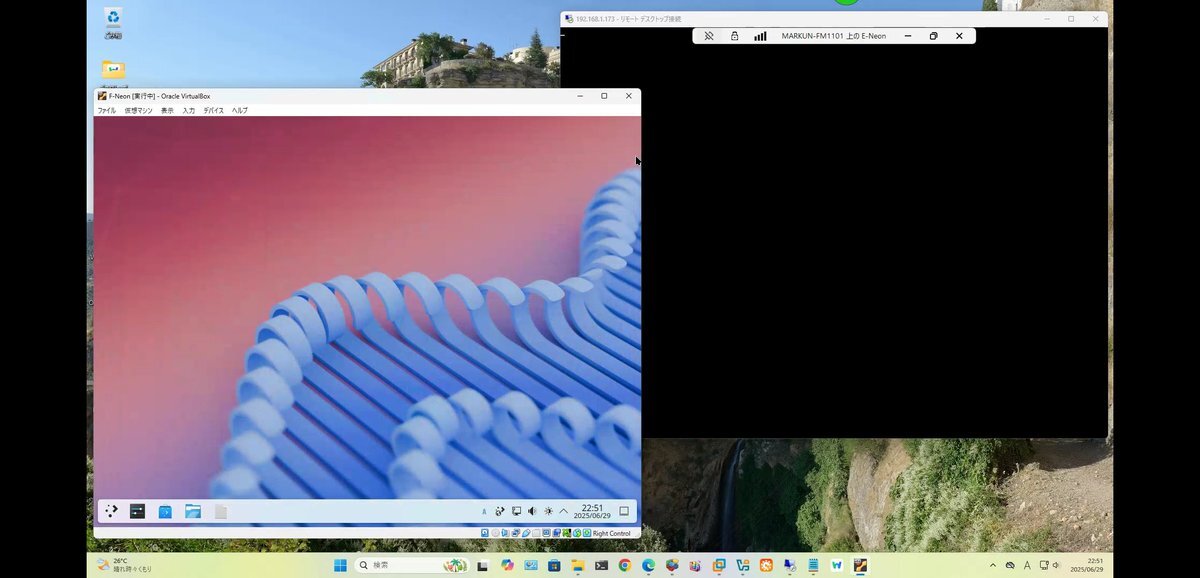This screenshot has width=1200, height=578.
Task: Open the Windows network and volume quick settings
Action: tap(1049, 565)
